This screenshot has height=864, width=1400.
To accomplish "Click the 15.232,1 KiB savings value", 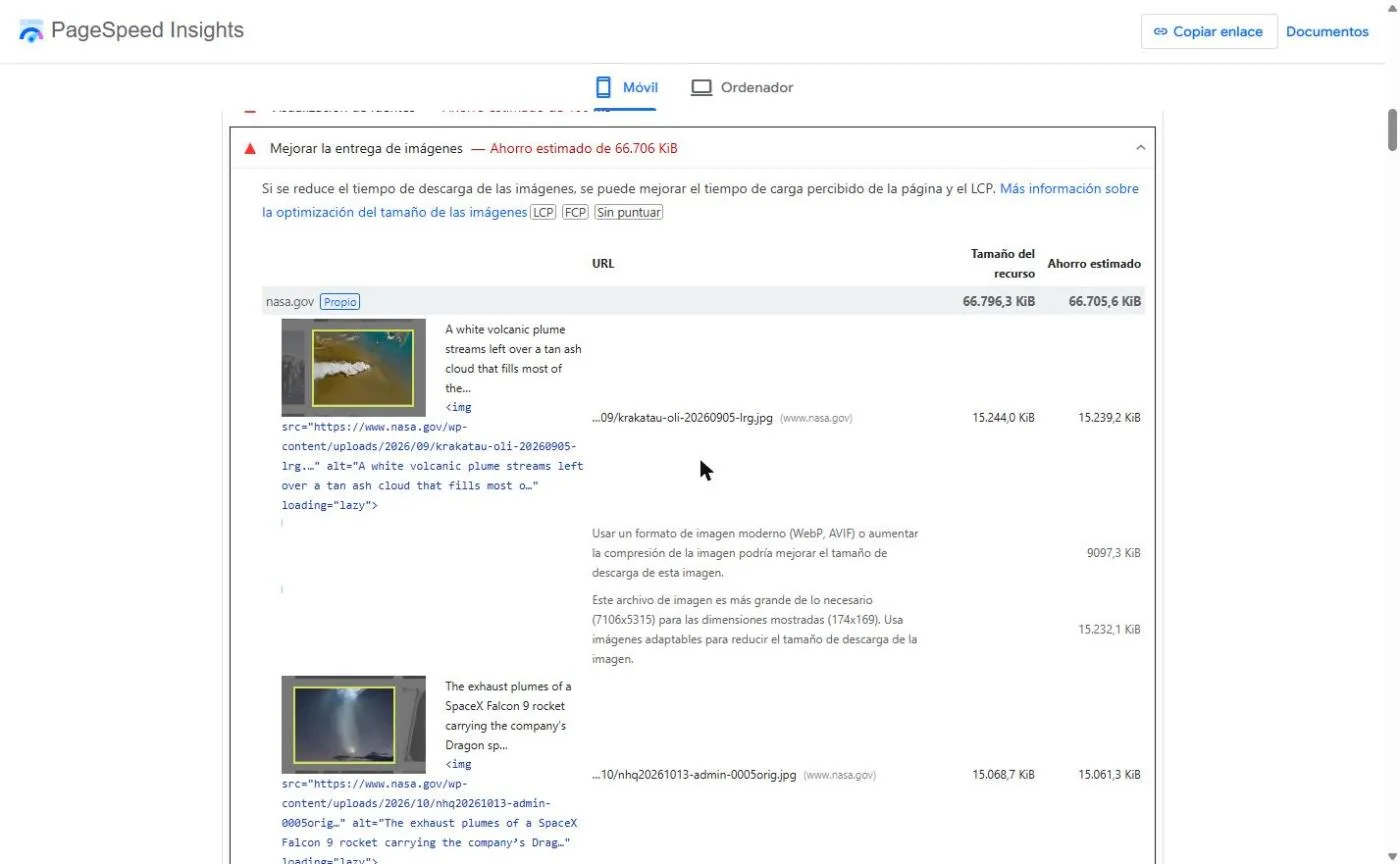I will (x=1109, y=630).
